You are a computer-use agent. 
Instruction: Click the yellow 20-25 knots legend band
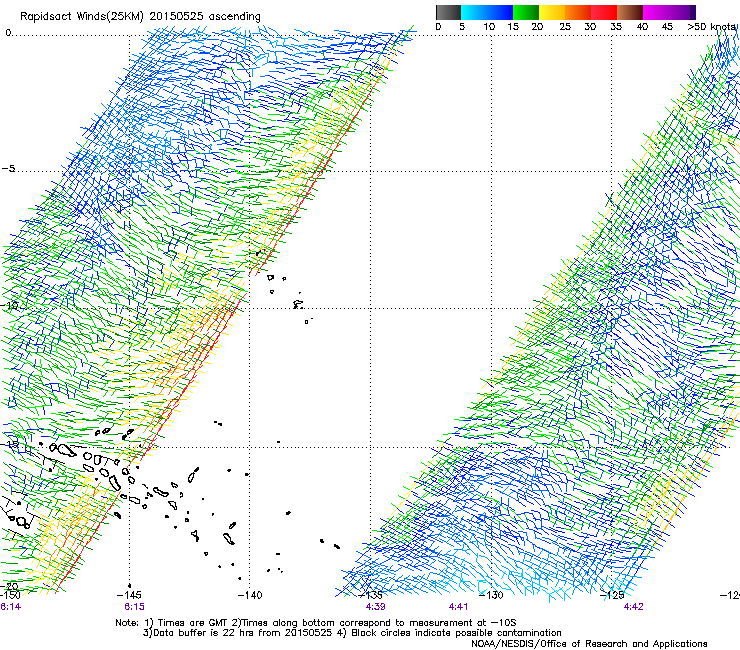[552, 12]
